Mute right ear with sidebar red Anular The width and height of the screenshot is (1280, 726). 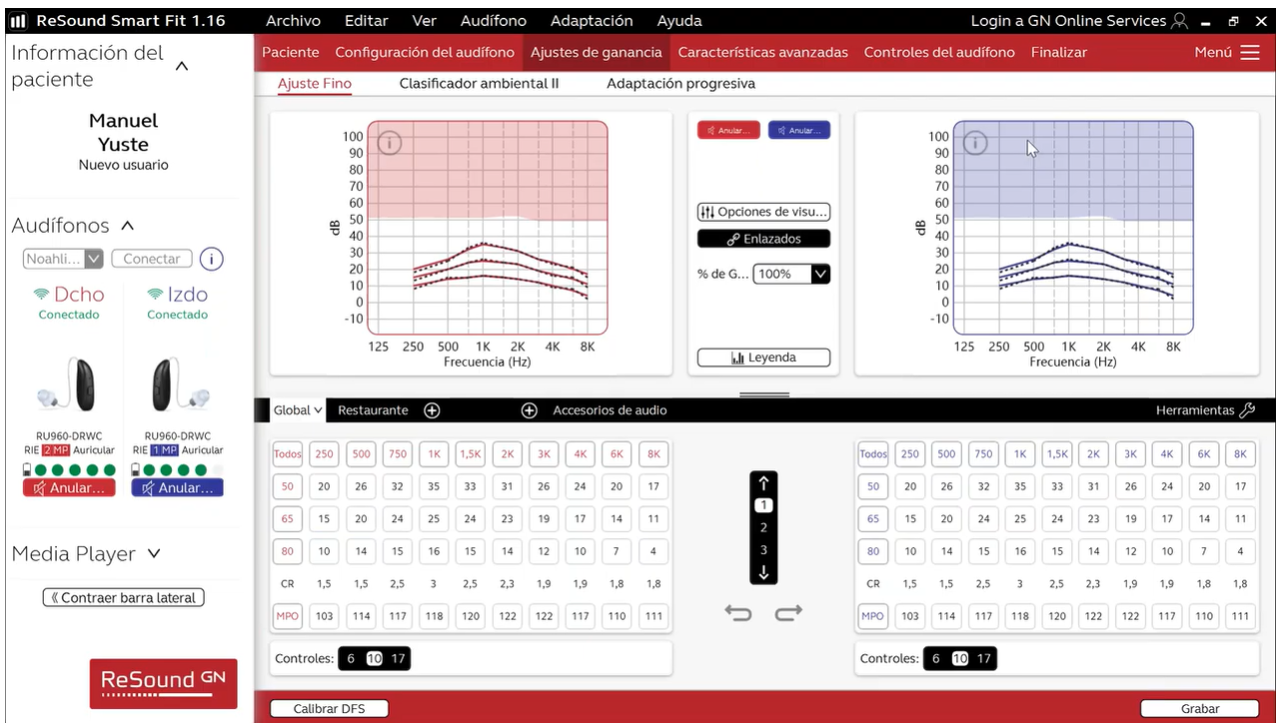[69, 488]
